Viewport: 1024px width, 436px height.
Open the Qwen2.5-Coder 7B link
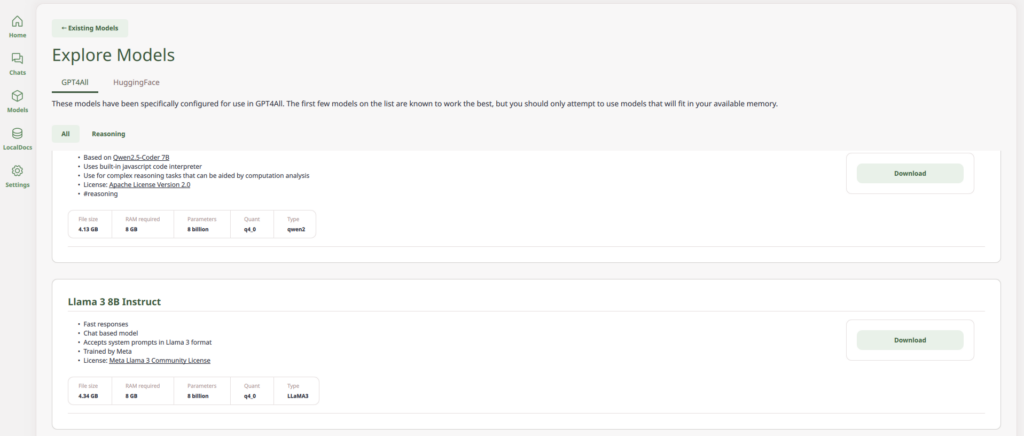pos(141,157)
